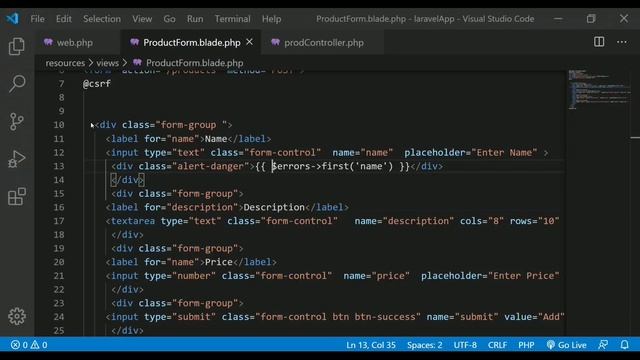Open the Go menu

coord(169,19)
